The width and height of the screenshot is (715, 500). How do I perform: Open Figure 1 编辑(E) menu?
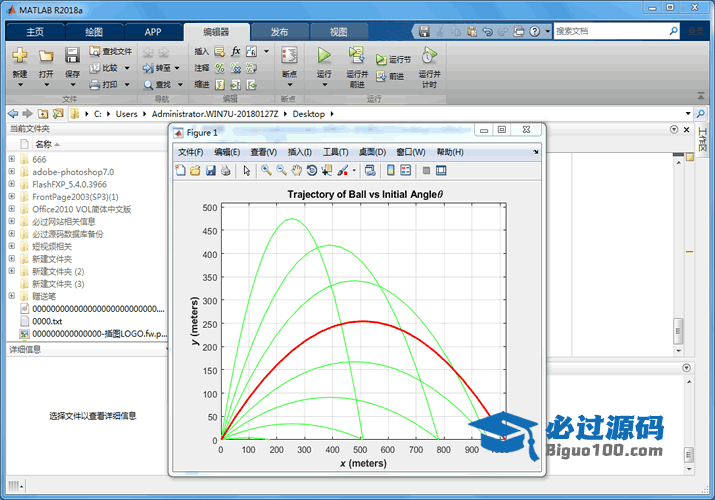pyautogui.click(x=227, y=152)
